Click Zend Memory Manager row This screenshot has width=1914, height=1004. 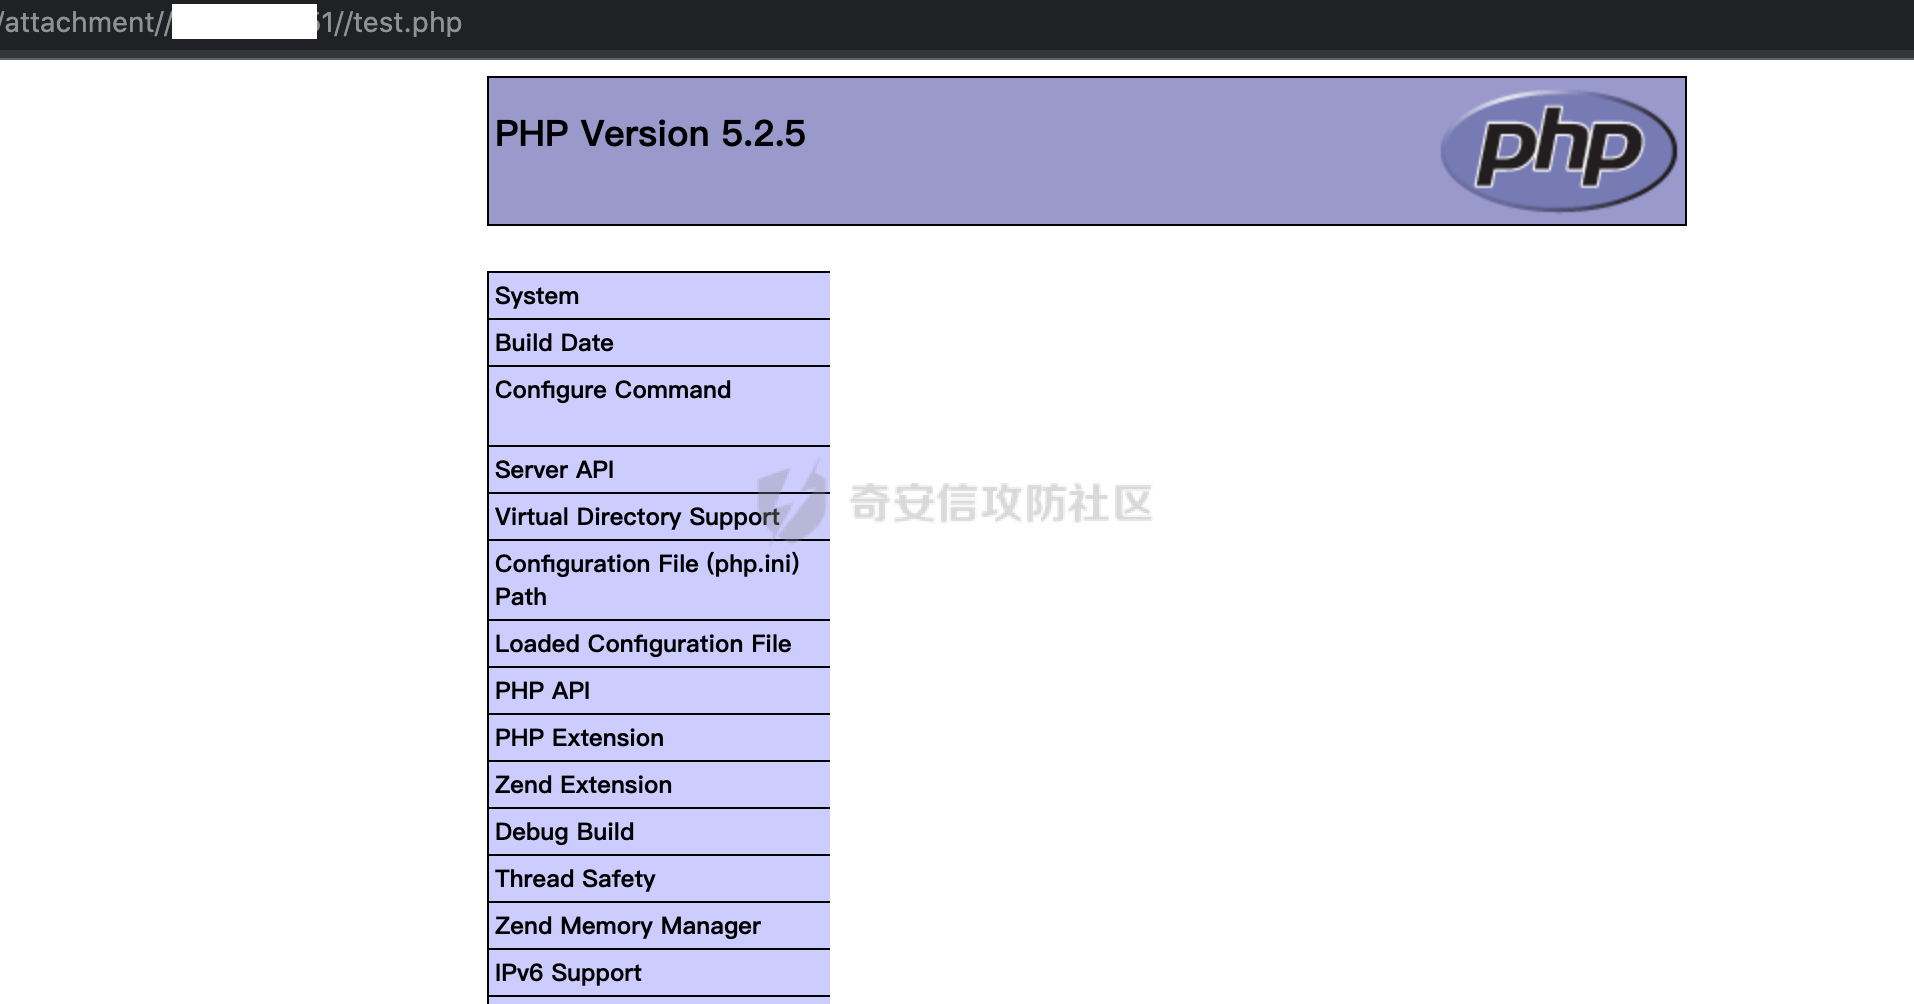pos(659,926)
